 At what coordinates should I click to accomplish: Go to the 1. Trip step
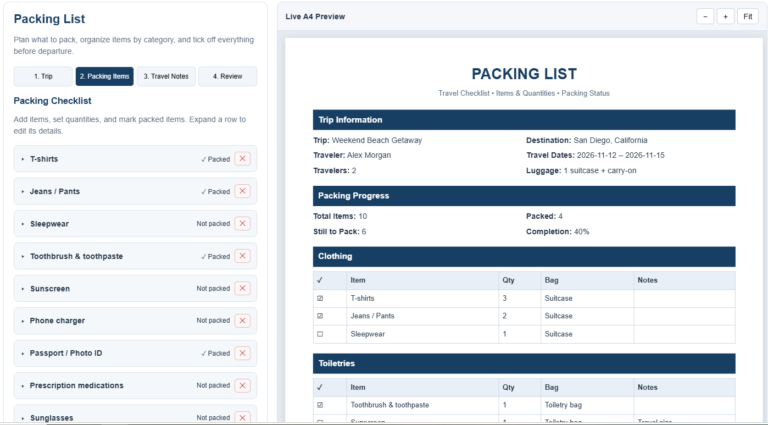43,76
